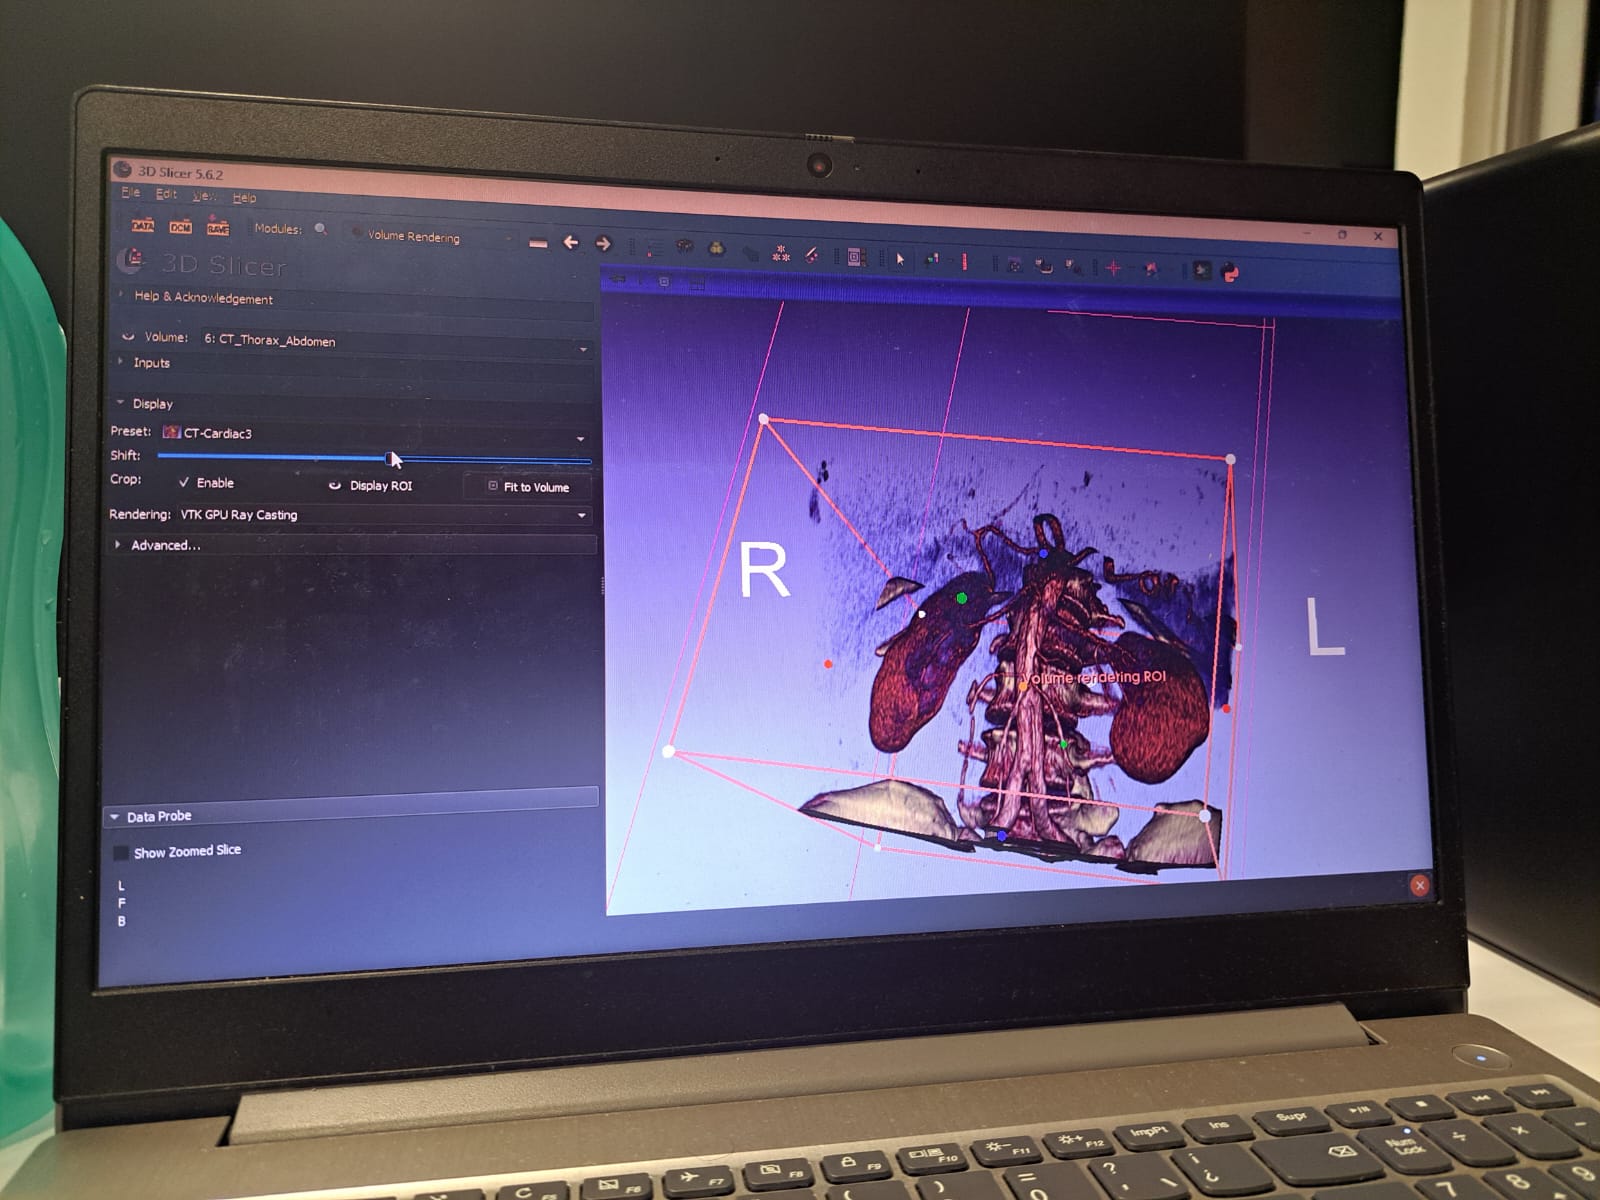Click the Fit to Volume button

(x=528, y=487)
